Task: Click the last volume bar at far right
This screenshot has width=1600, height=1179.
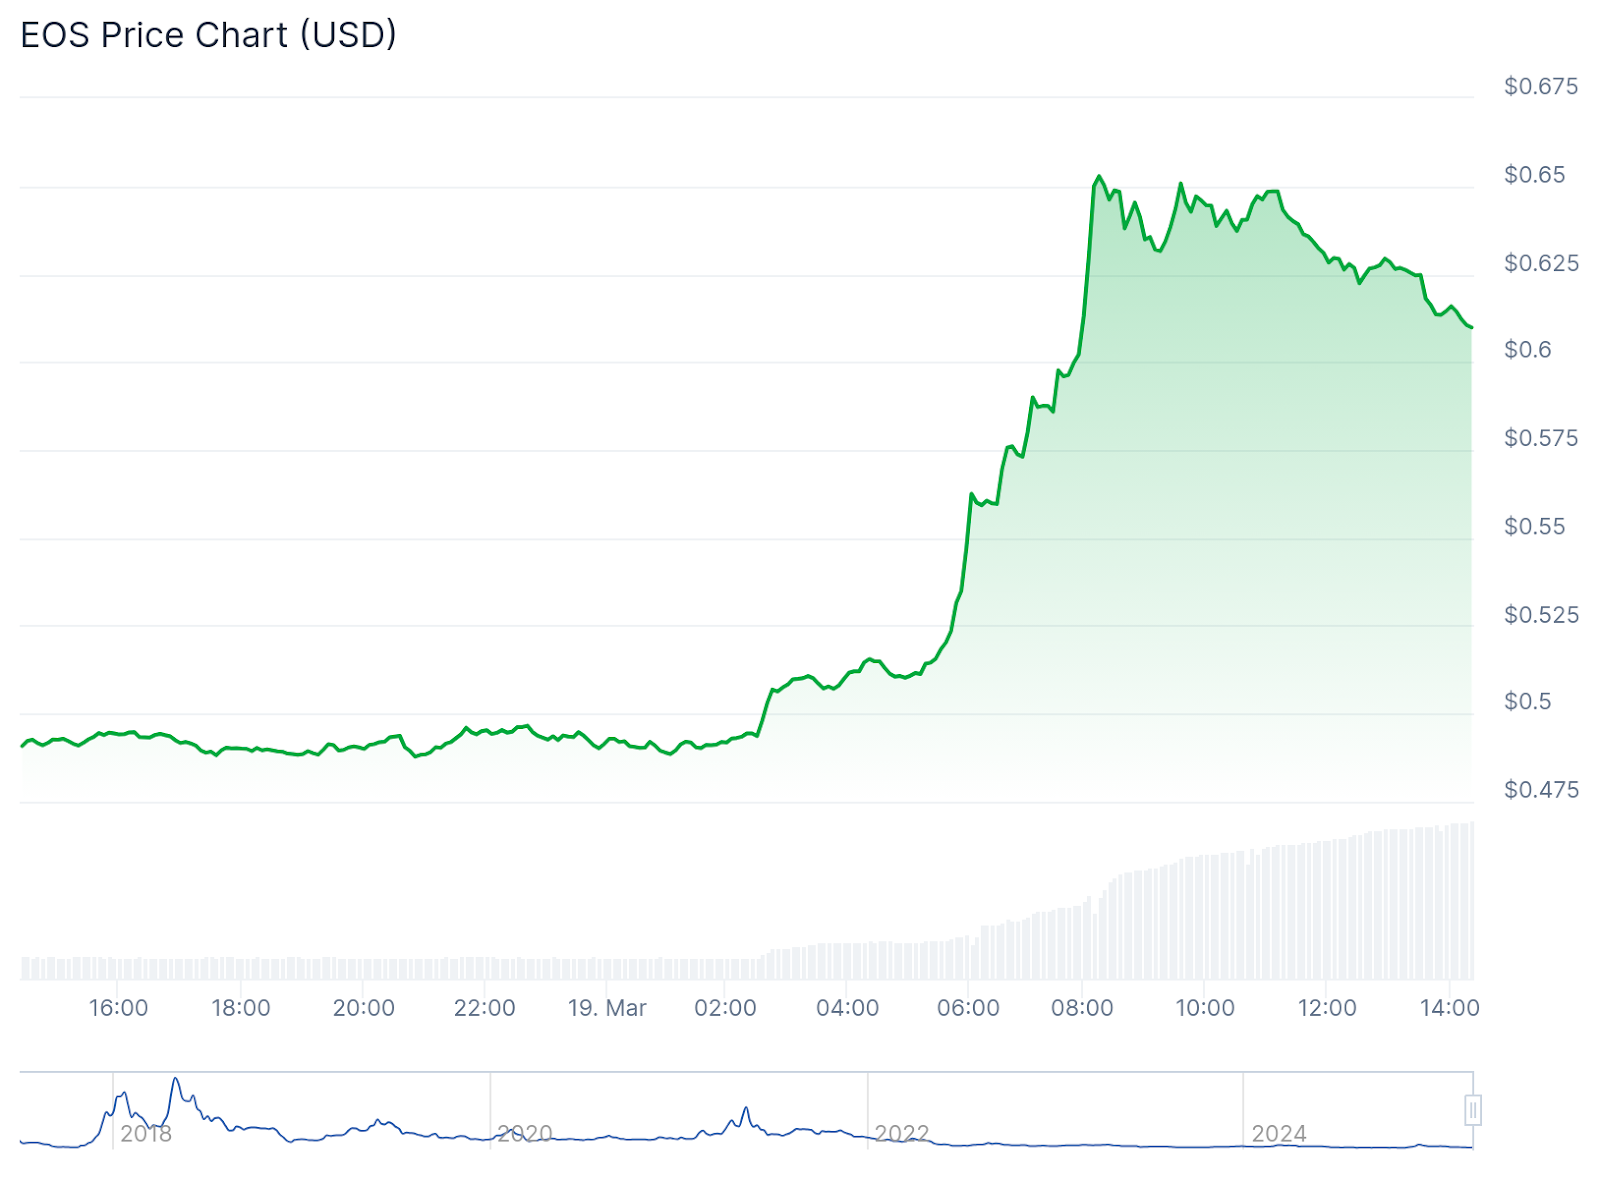Action: 1471,900
